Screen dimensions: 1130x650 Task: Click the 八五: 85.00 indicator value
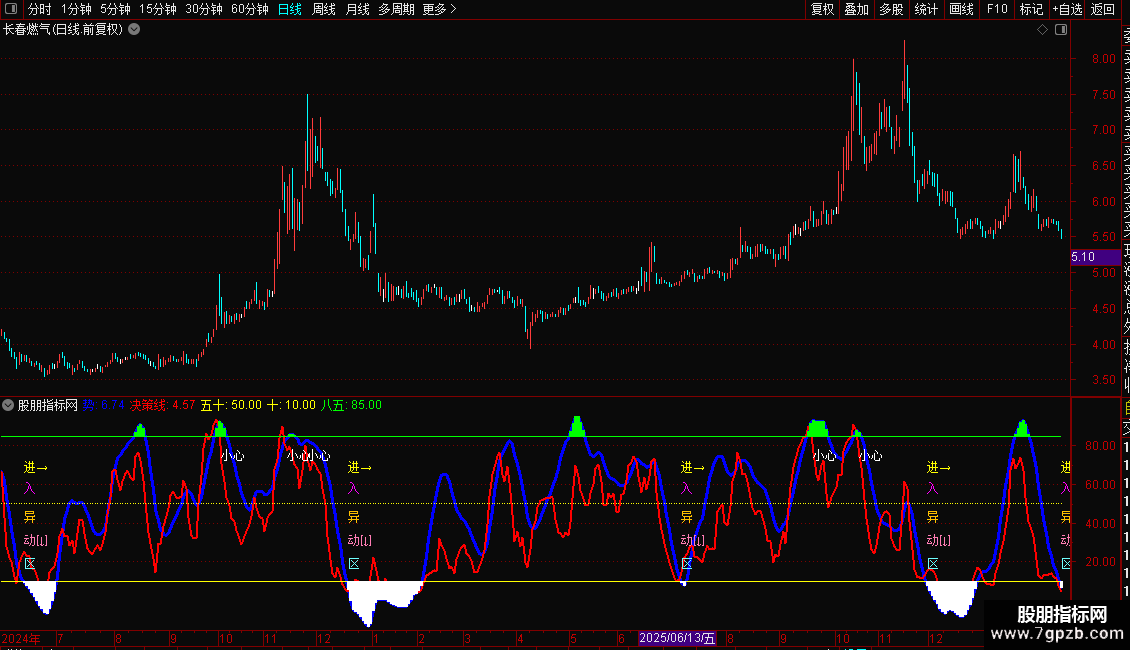point(351,405)
